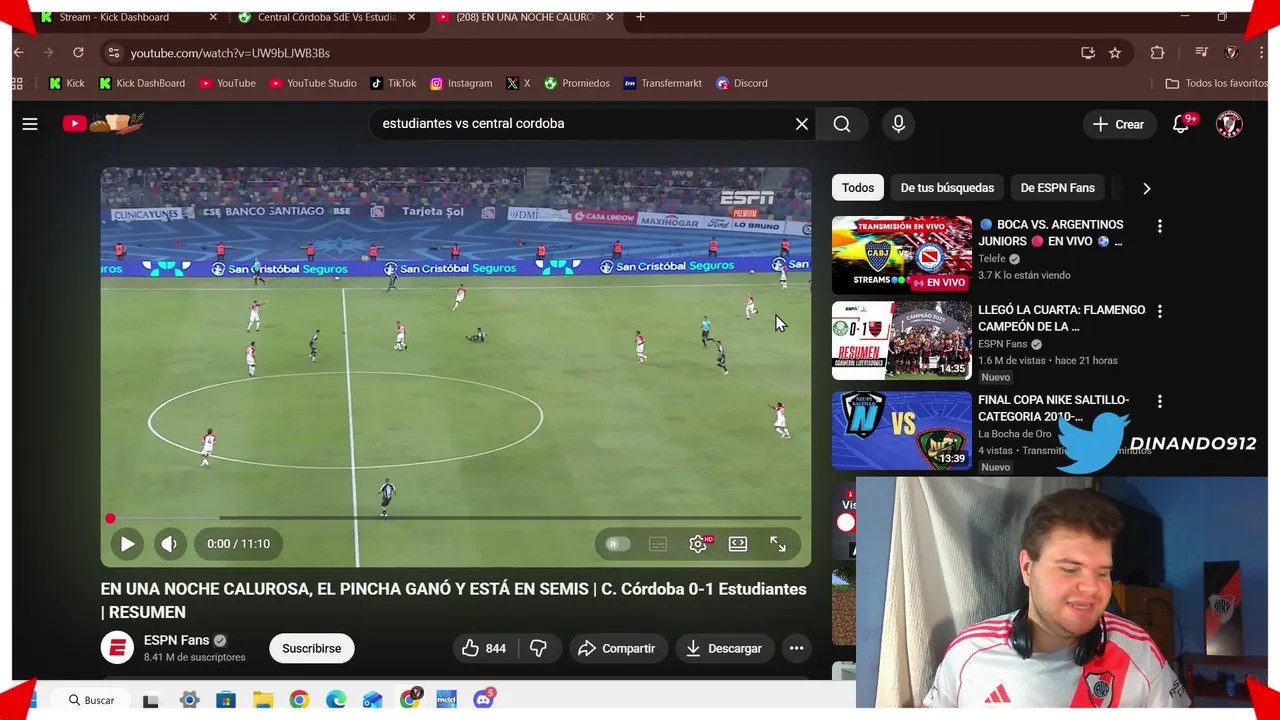This screenshot has height=720, width=1280.
Task: Reload the current page
Action: (x=78, y=53)
